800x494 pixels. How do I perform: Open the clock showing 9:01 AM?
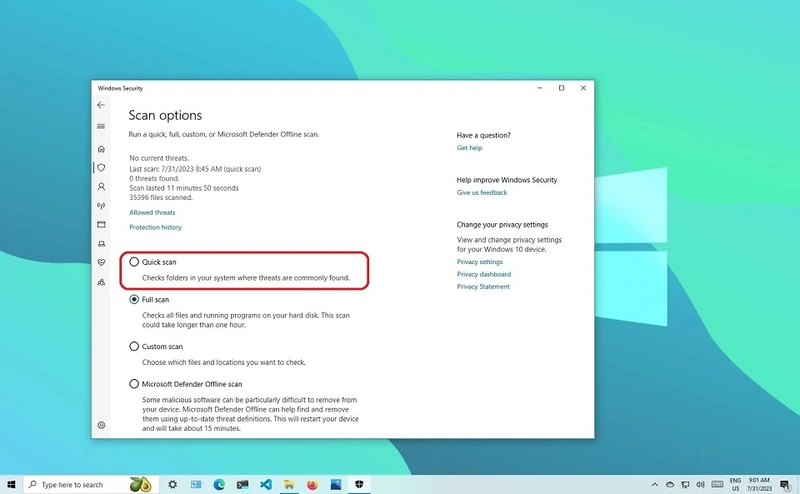(x=759, y=484)
